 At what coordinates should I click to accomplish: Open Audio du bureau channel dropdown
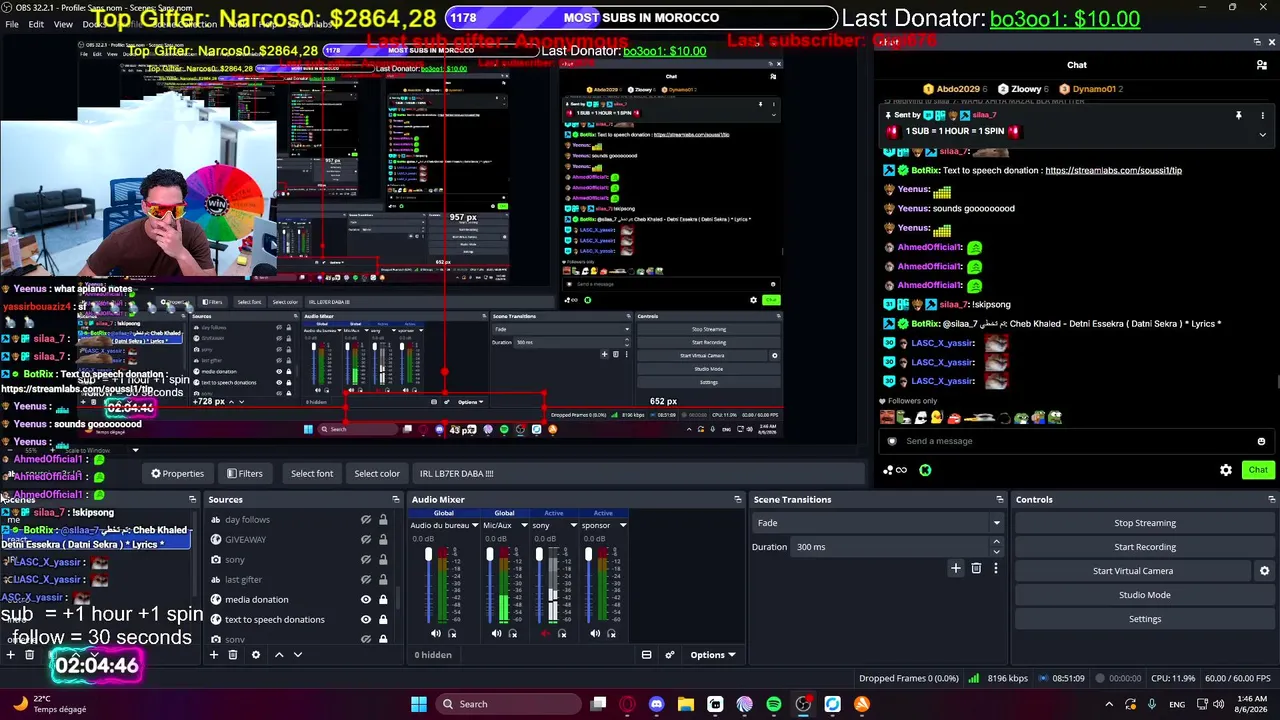(x=475, y=525)
